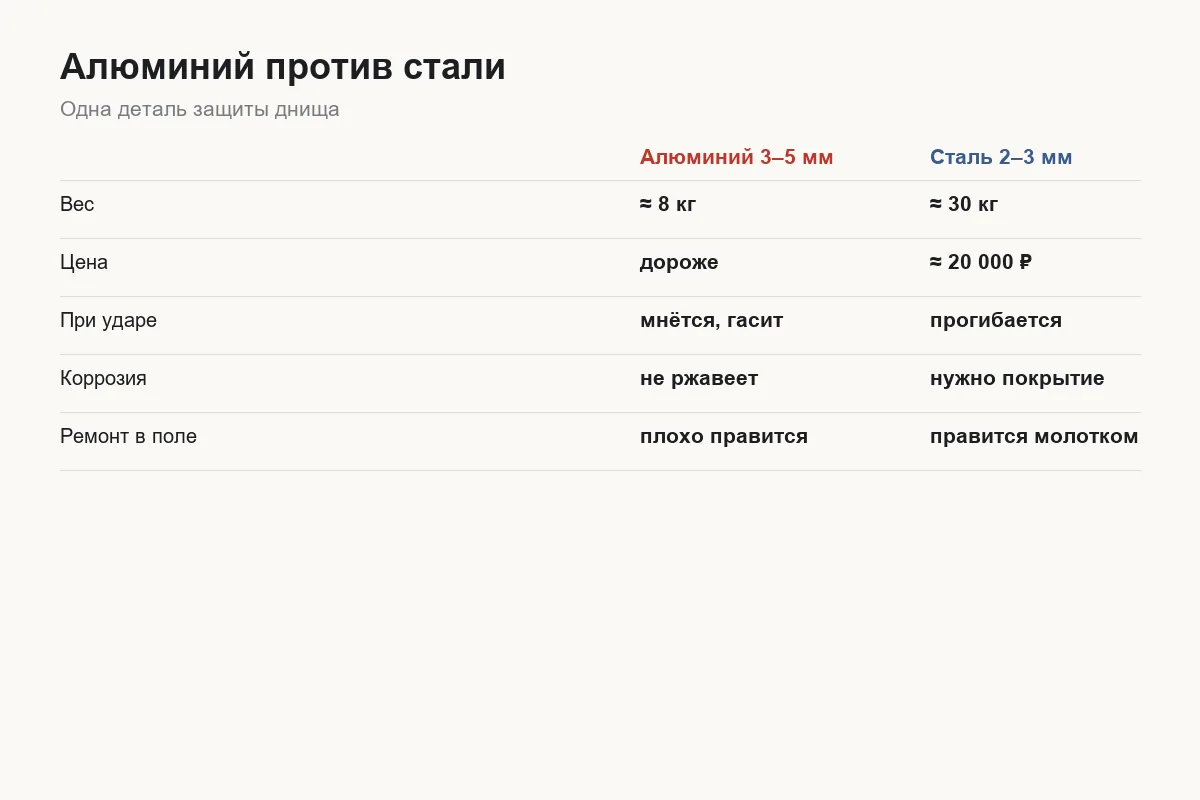The height and width of the screenshot is (800, 1200).
Task: Select the cell "правится молотком"
Action: coord(1034,436)
